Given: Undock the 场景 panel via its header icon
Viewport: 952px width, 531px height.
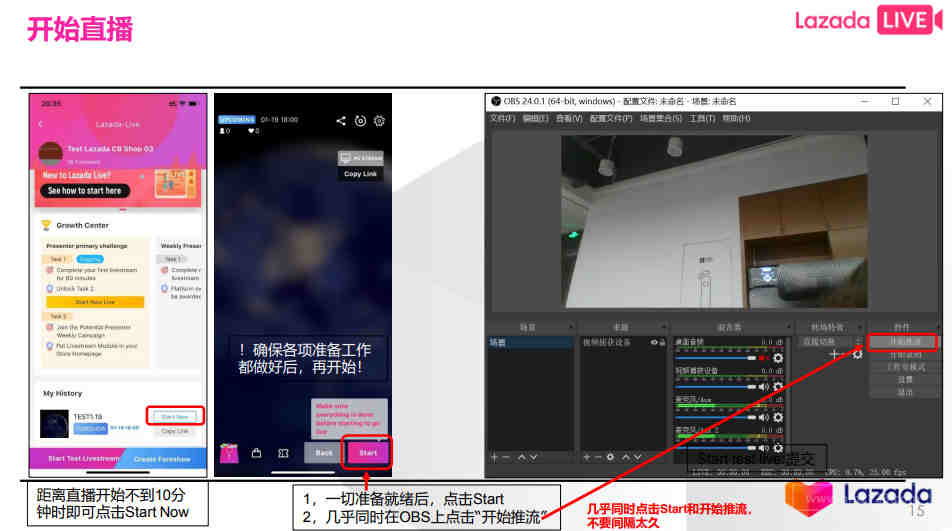Looking at the screenshot, I should [x=571, y=327].
